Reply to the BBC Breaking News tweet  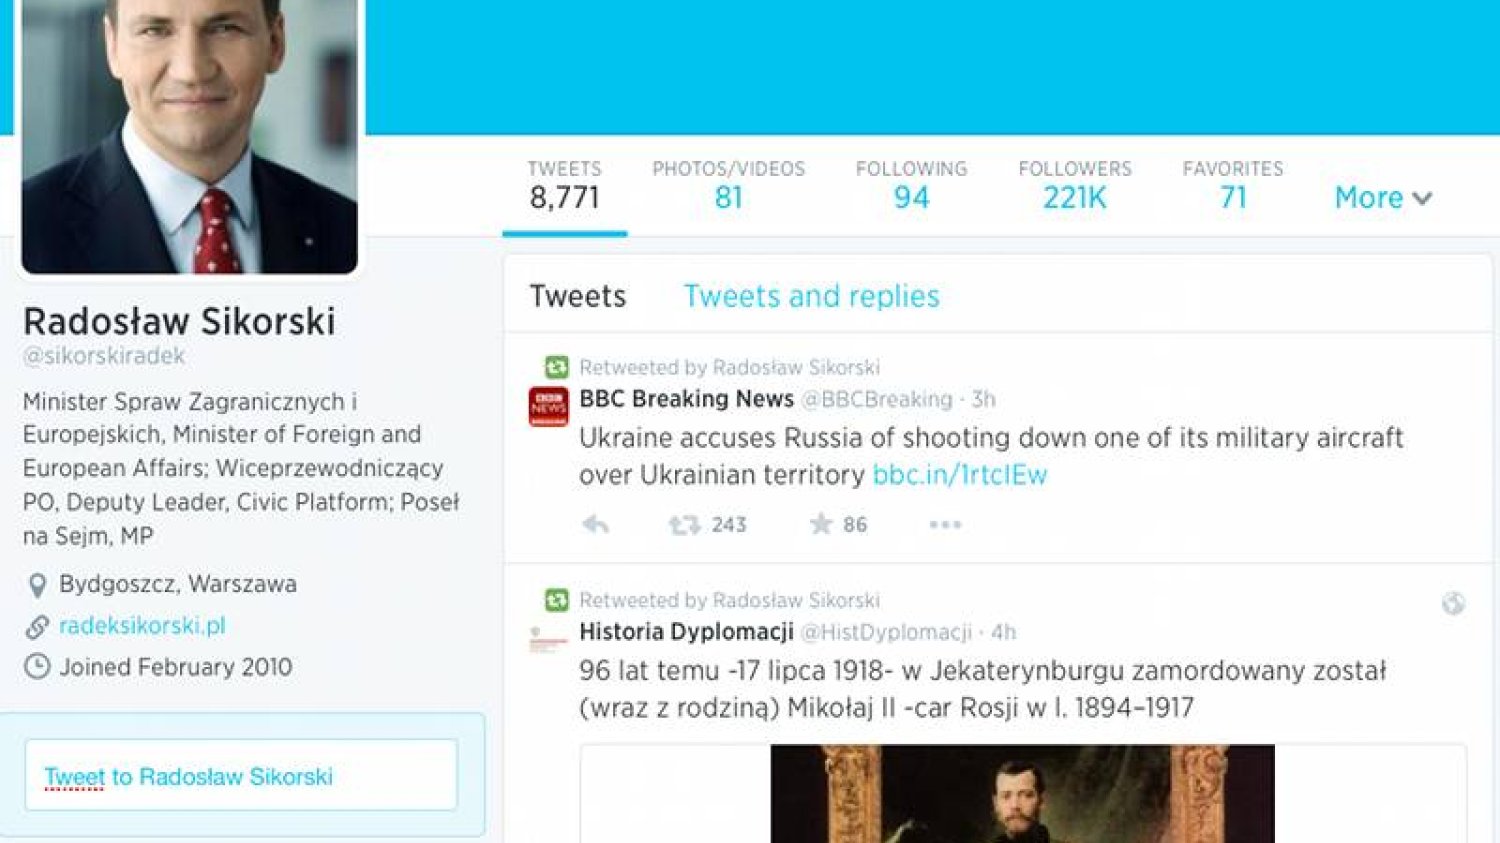(595, 524)
